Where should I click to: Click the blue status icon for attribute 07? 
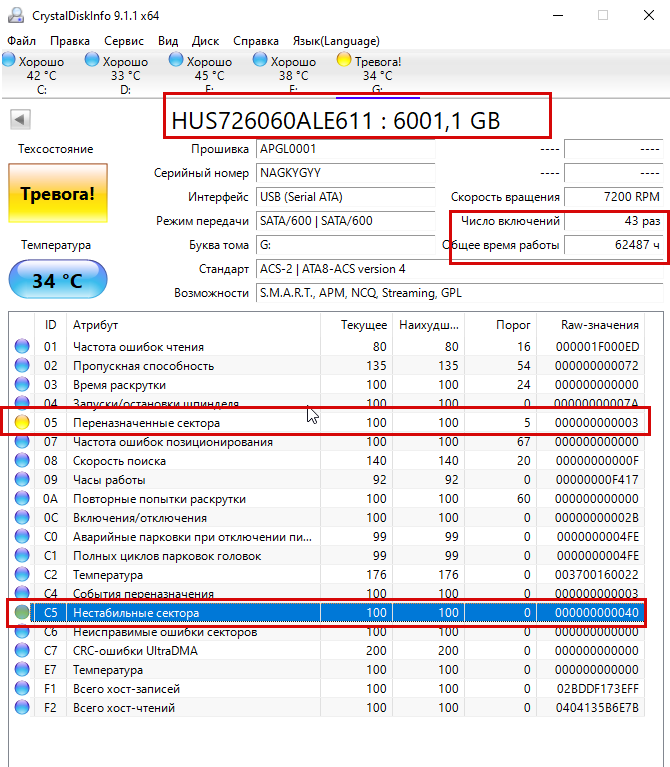point(22,441)
